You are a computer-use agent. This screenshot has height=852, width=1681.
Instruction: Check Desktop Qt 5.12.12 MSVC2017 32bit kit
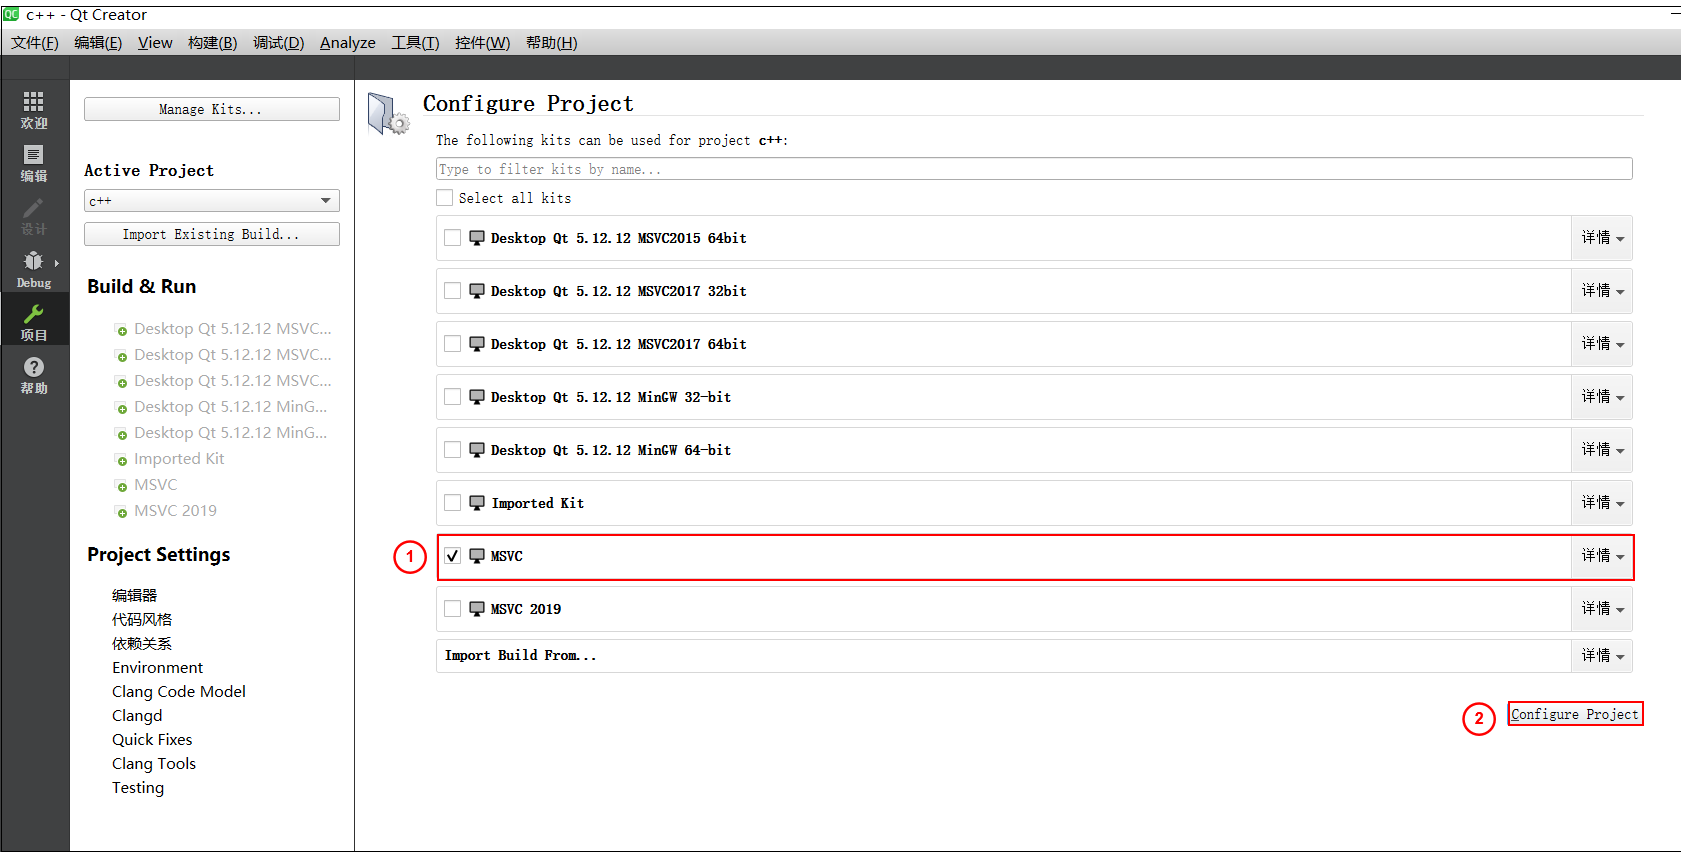tap(453, 291)
